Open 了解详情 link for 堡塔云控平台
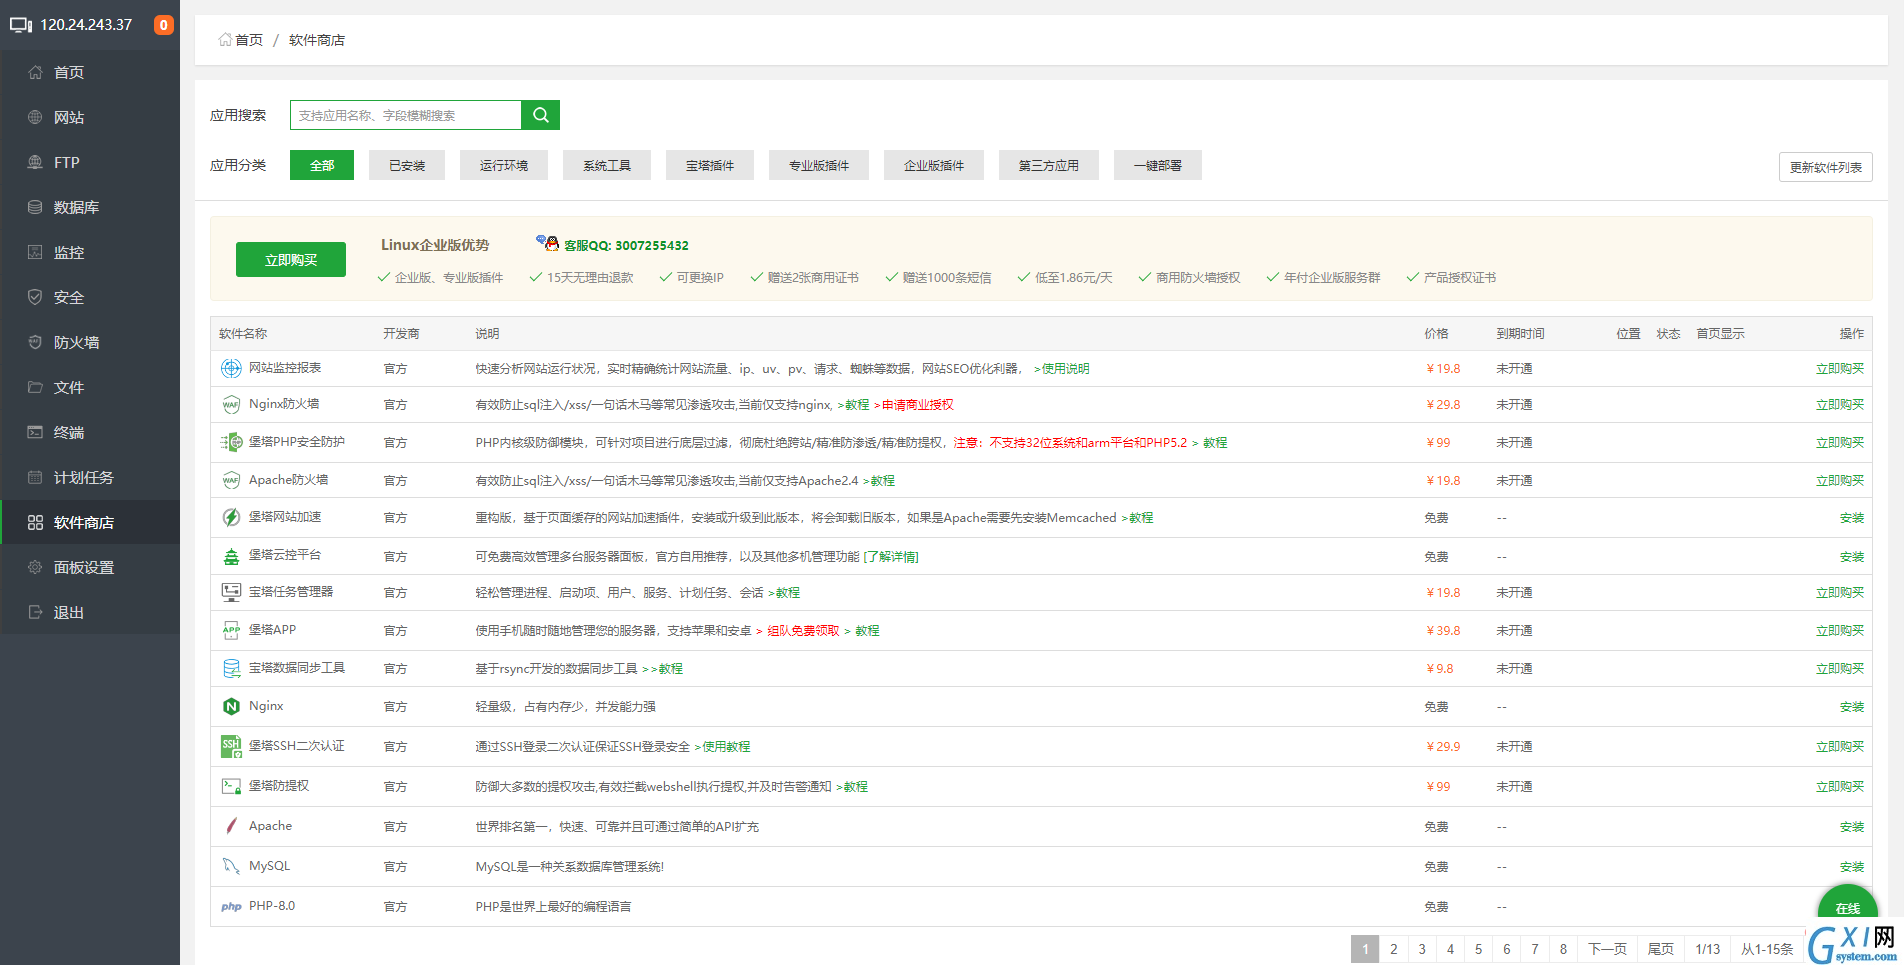This screenshot has height=965, width=1904. (x=891, y=557)
